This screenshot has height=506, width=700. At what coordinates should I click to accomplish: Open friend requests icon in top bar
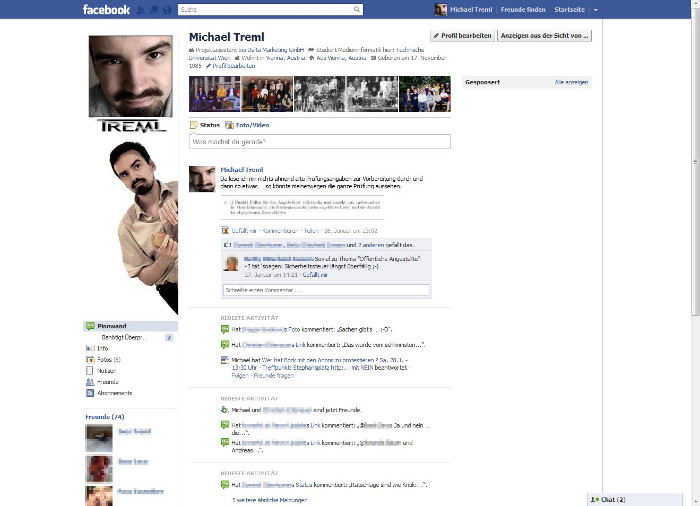coord(140,9)
